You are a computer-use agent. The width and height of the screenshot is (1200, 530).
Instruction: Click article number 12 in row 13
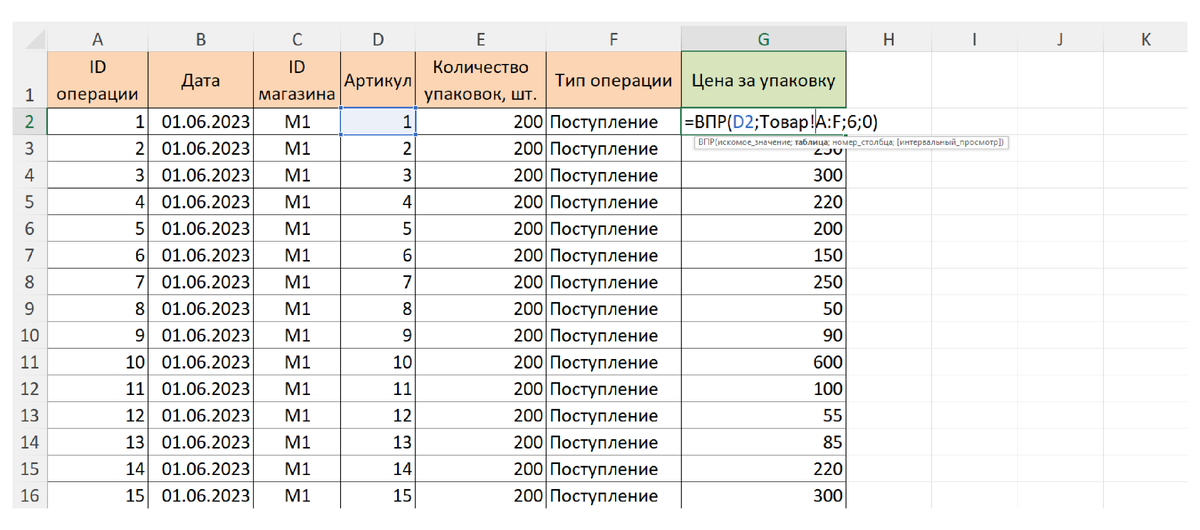(x=378, y=415)
